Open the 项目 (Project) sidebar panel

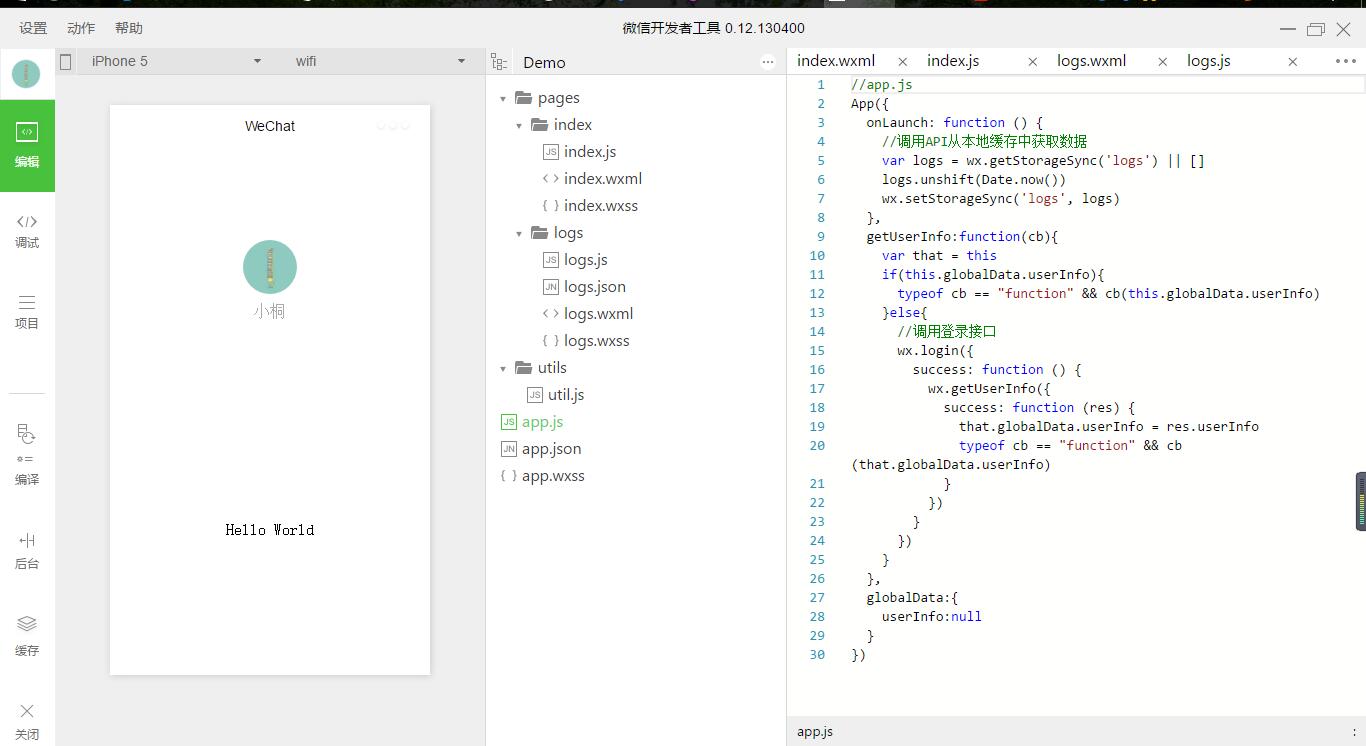tap(27, 312)
